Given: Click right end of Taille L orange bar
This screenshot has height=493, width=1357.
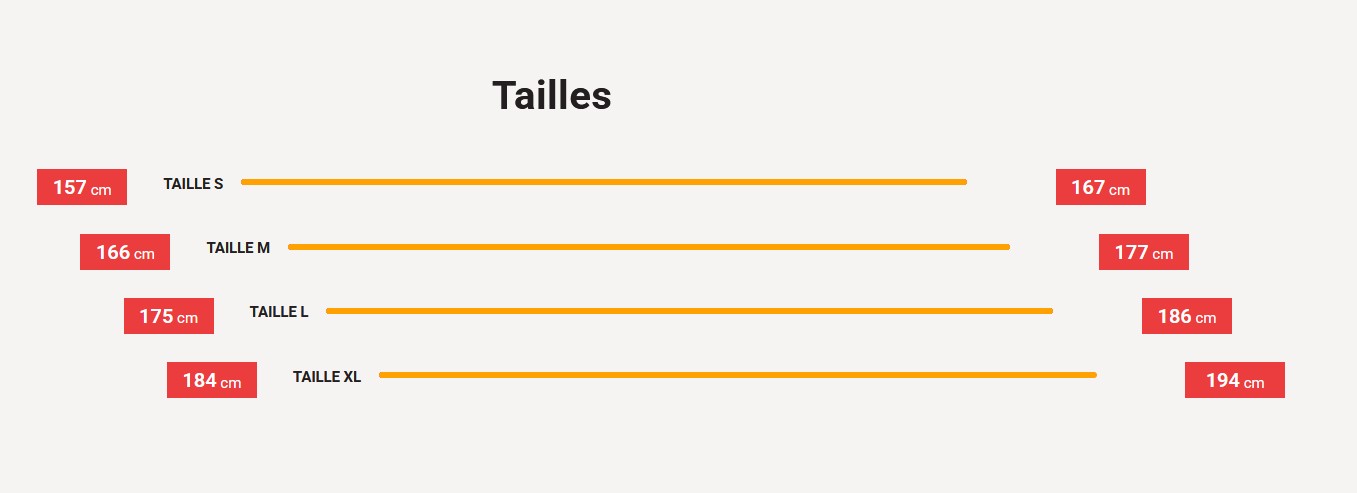Looking at the screenshot, I should point(1049,311).
